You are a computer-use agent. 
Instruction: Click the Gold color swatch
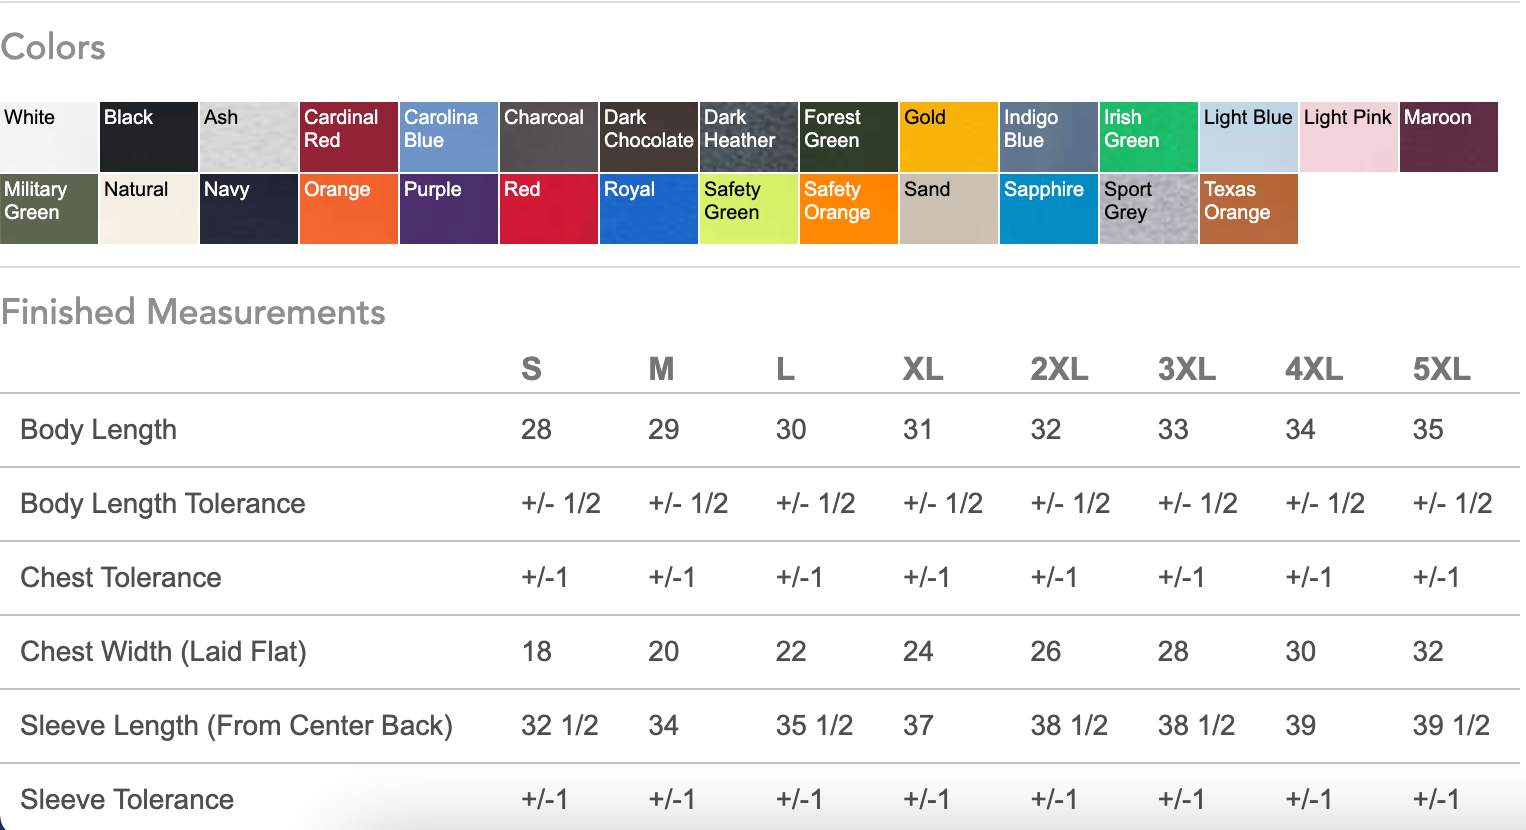click(949, 137)
